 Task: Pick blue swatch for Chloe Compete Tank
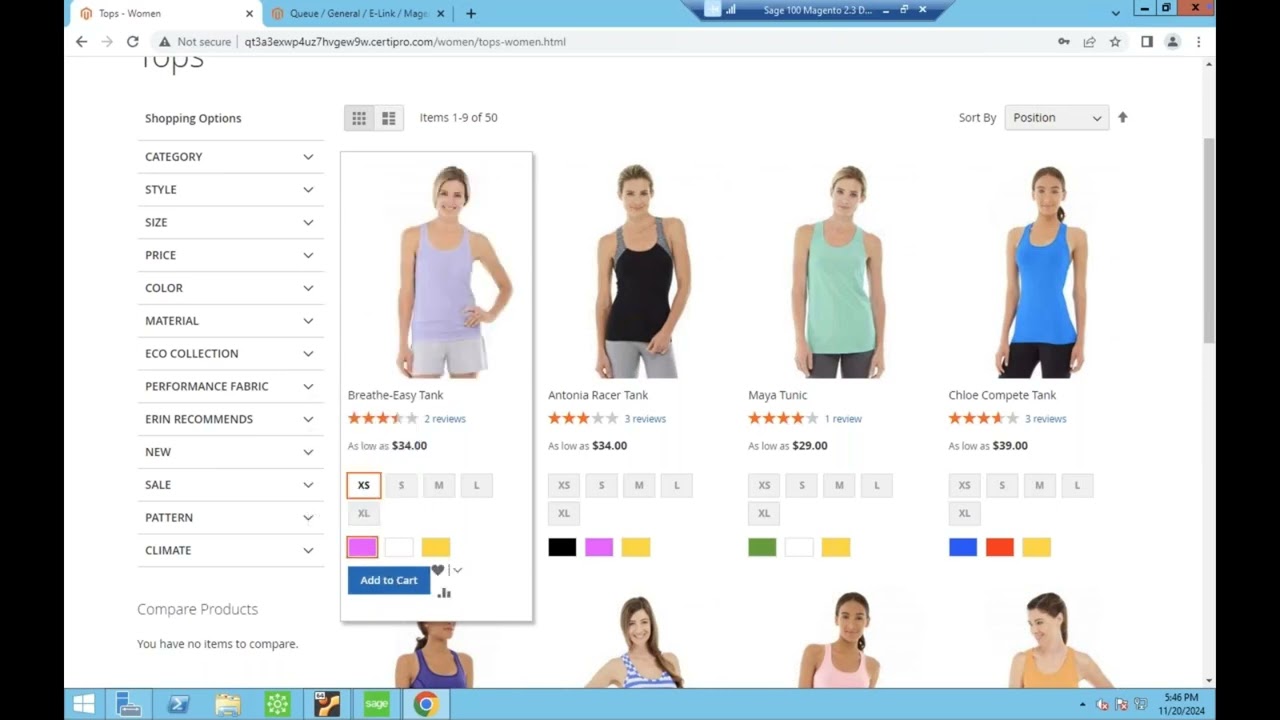click(x=963, y=547)
